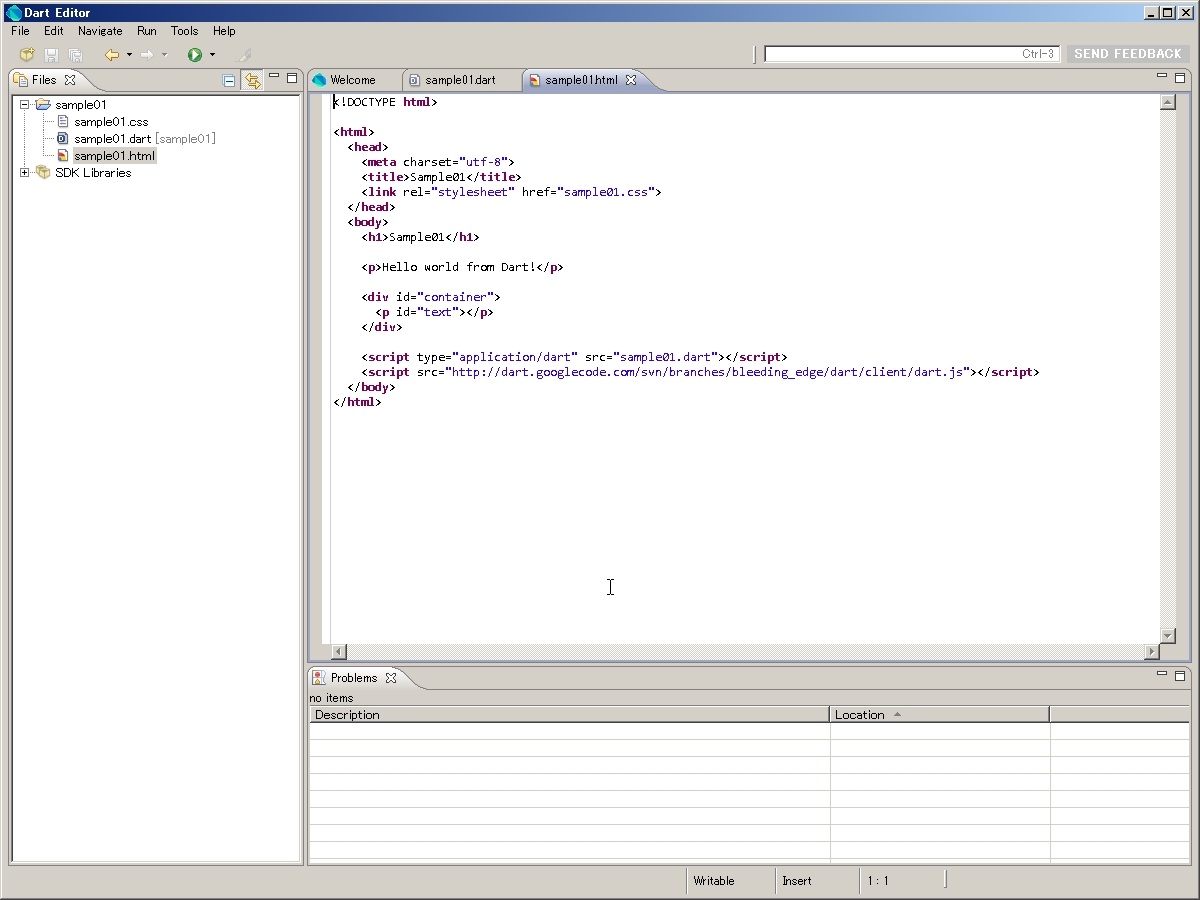Open the Help menu

tap(224, 31)
